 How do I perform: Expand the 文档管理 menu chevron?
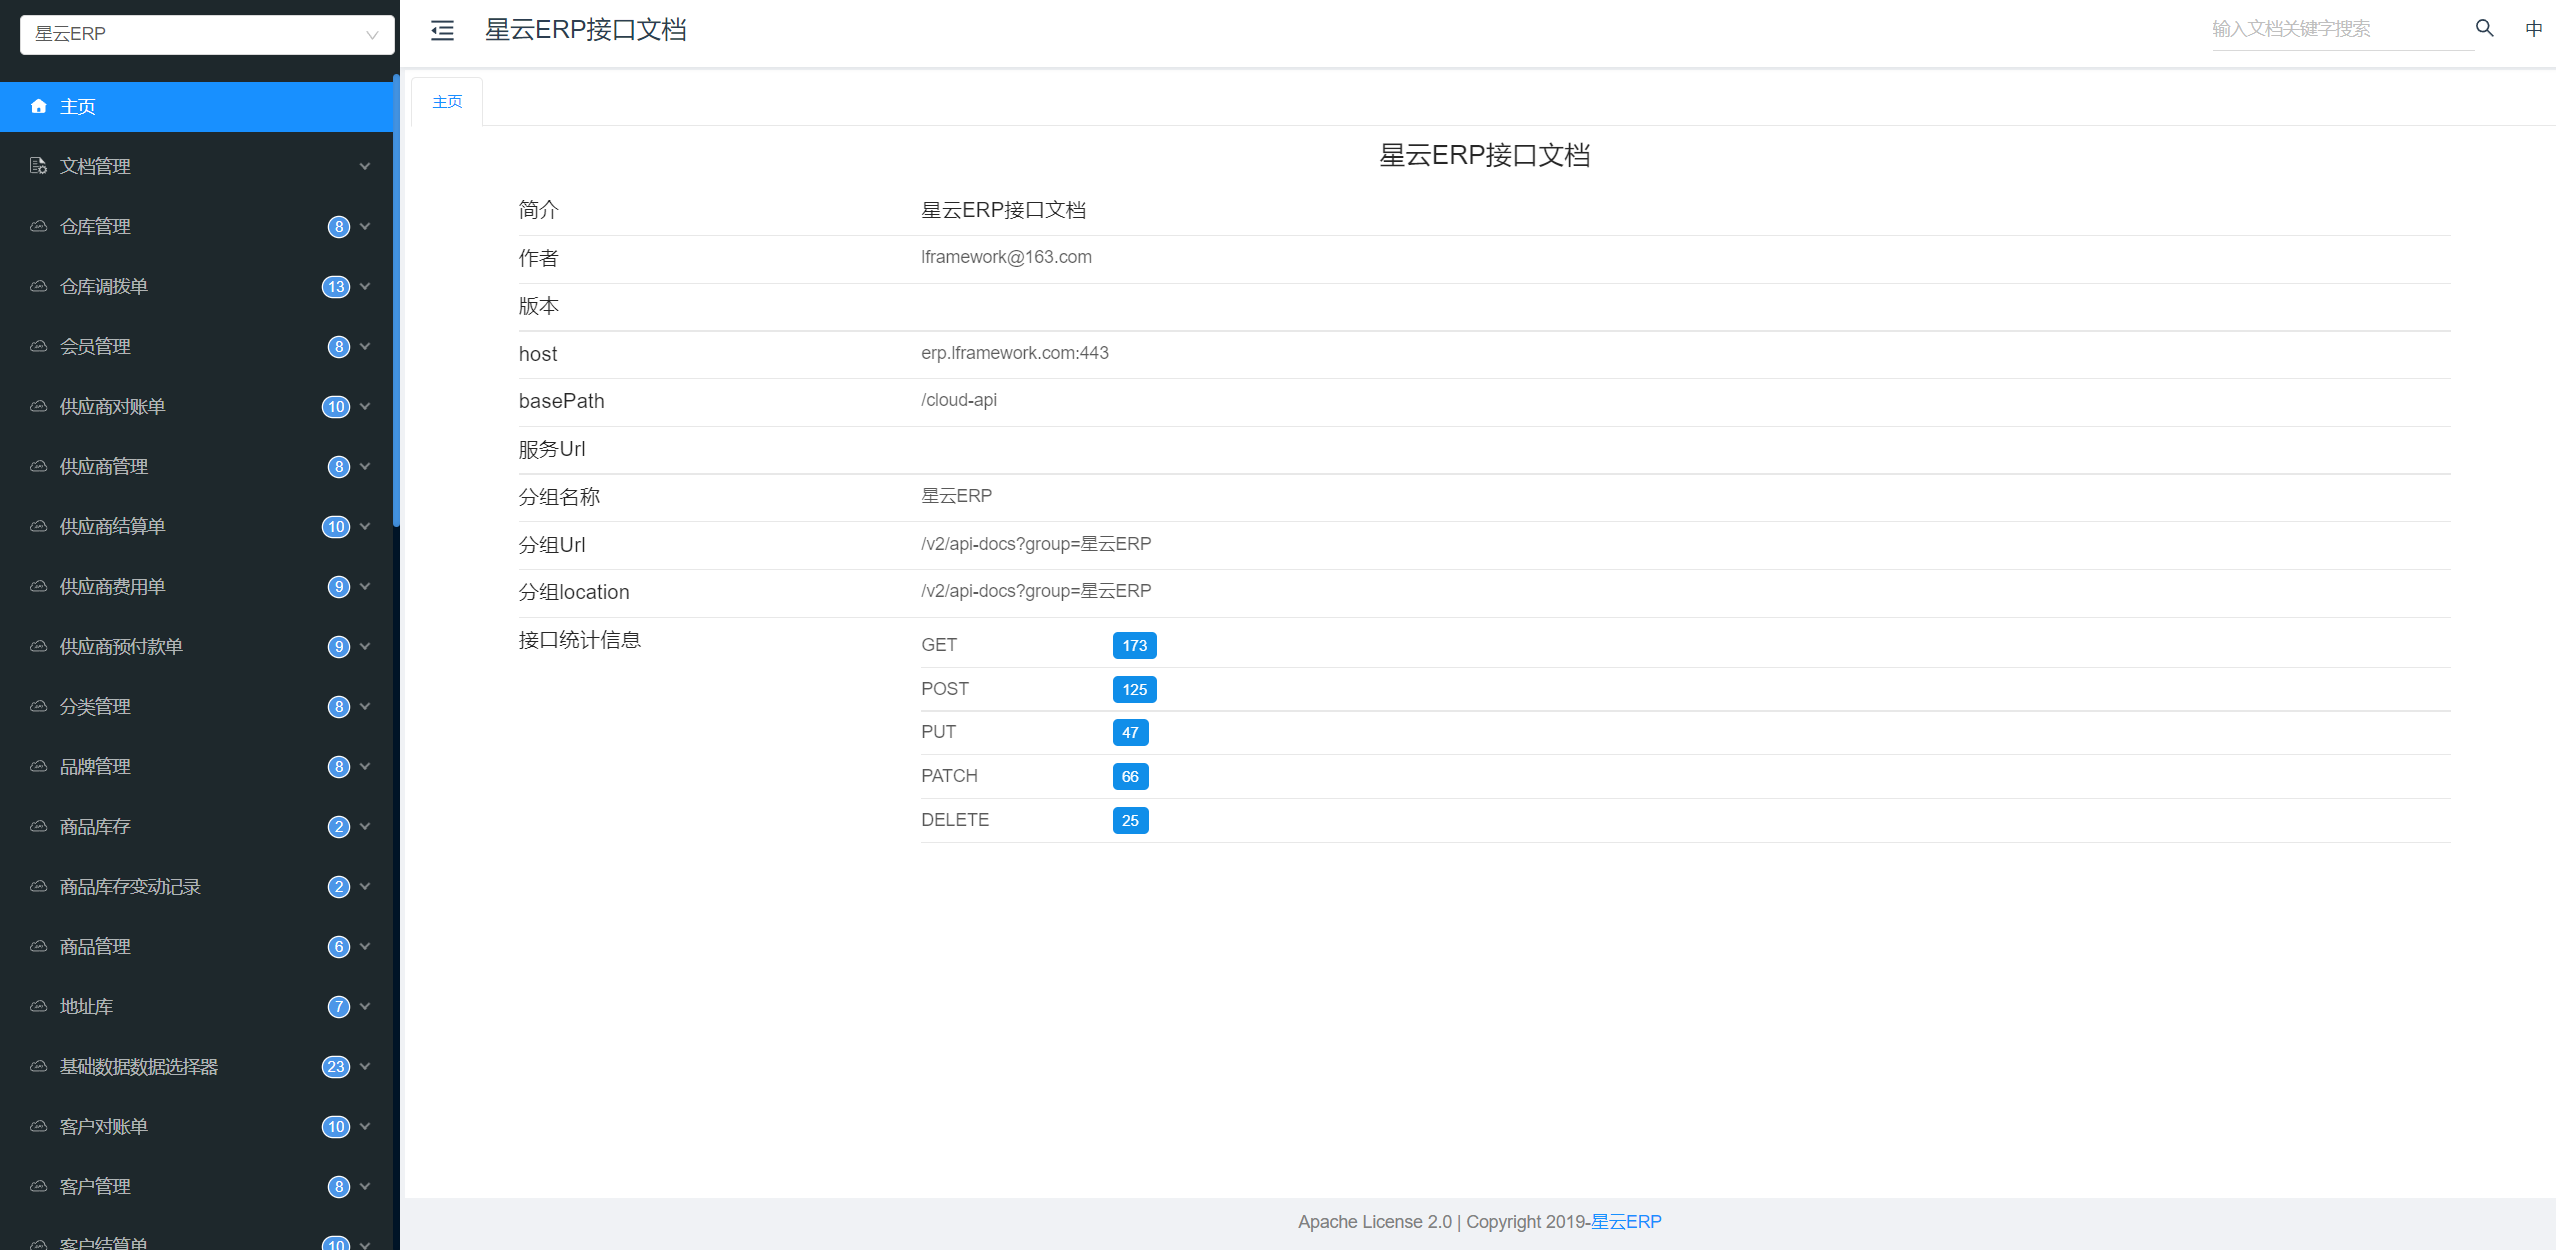click(x=364, y=166)
